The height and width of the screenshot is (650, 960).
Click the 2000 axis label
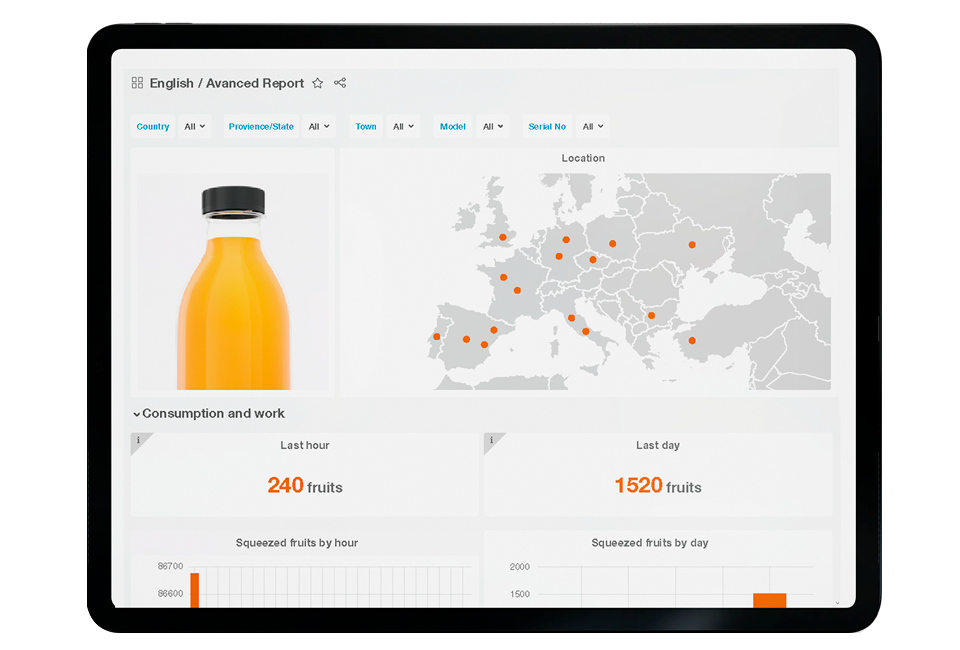point(519,567)
